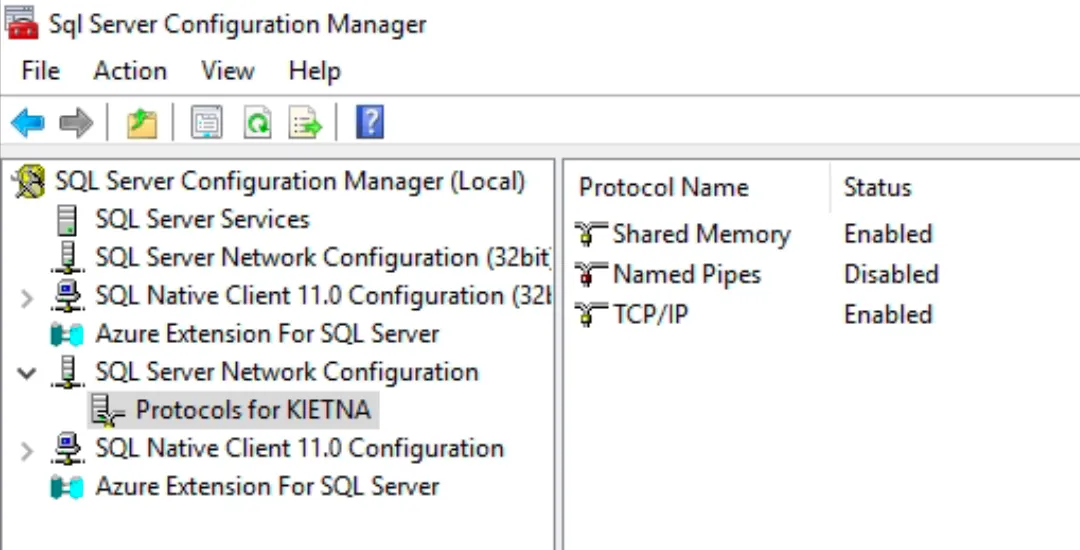Click the blue Help question mark icon

click(x=370, y=123)
